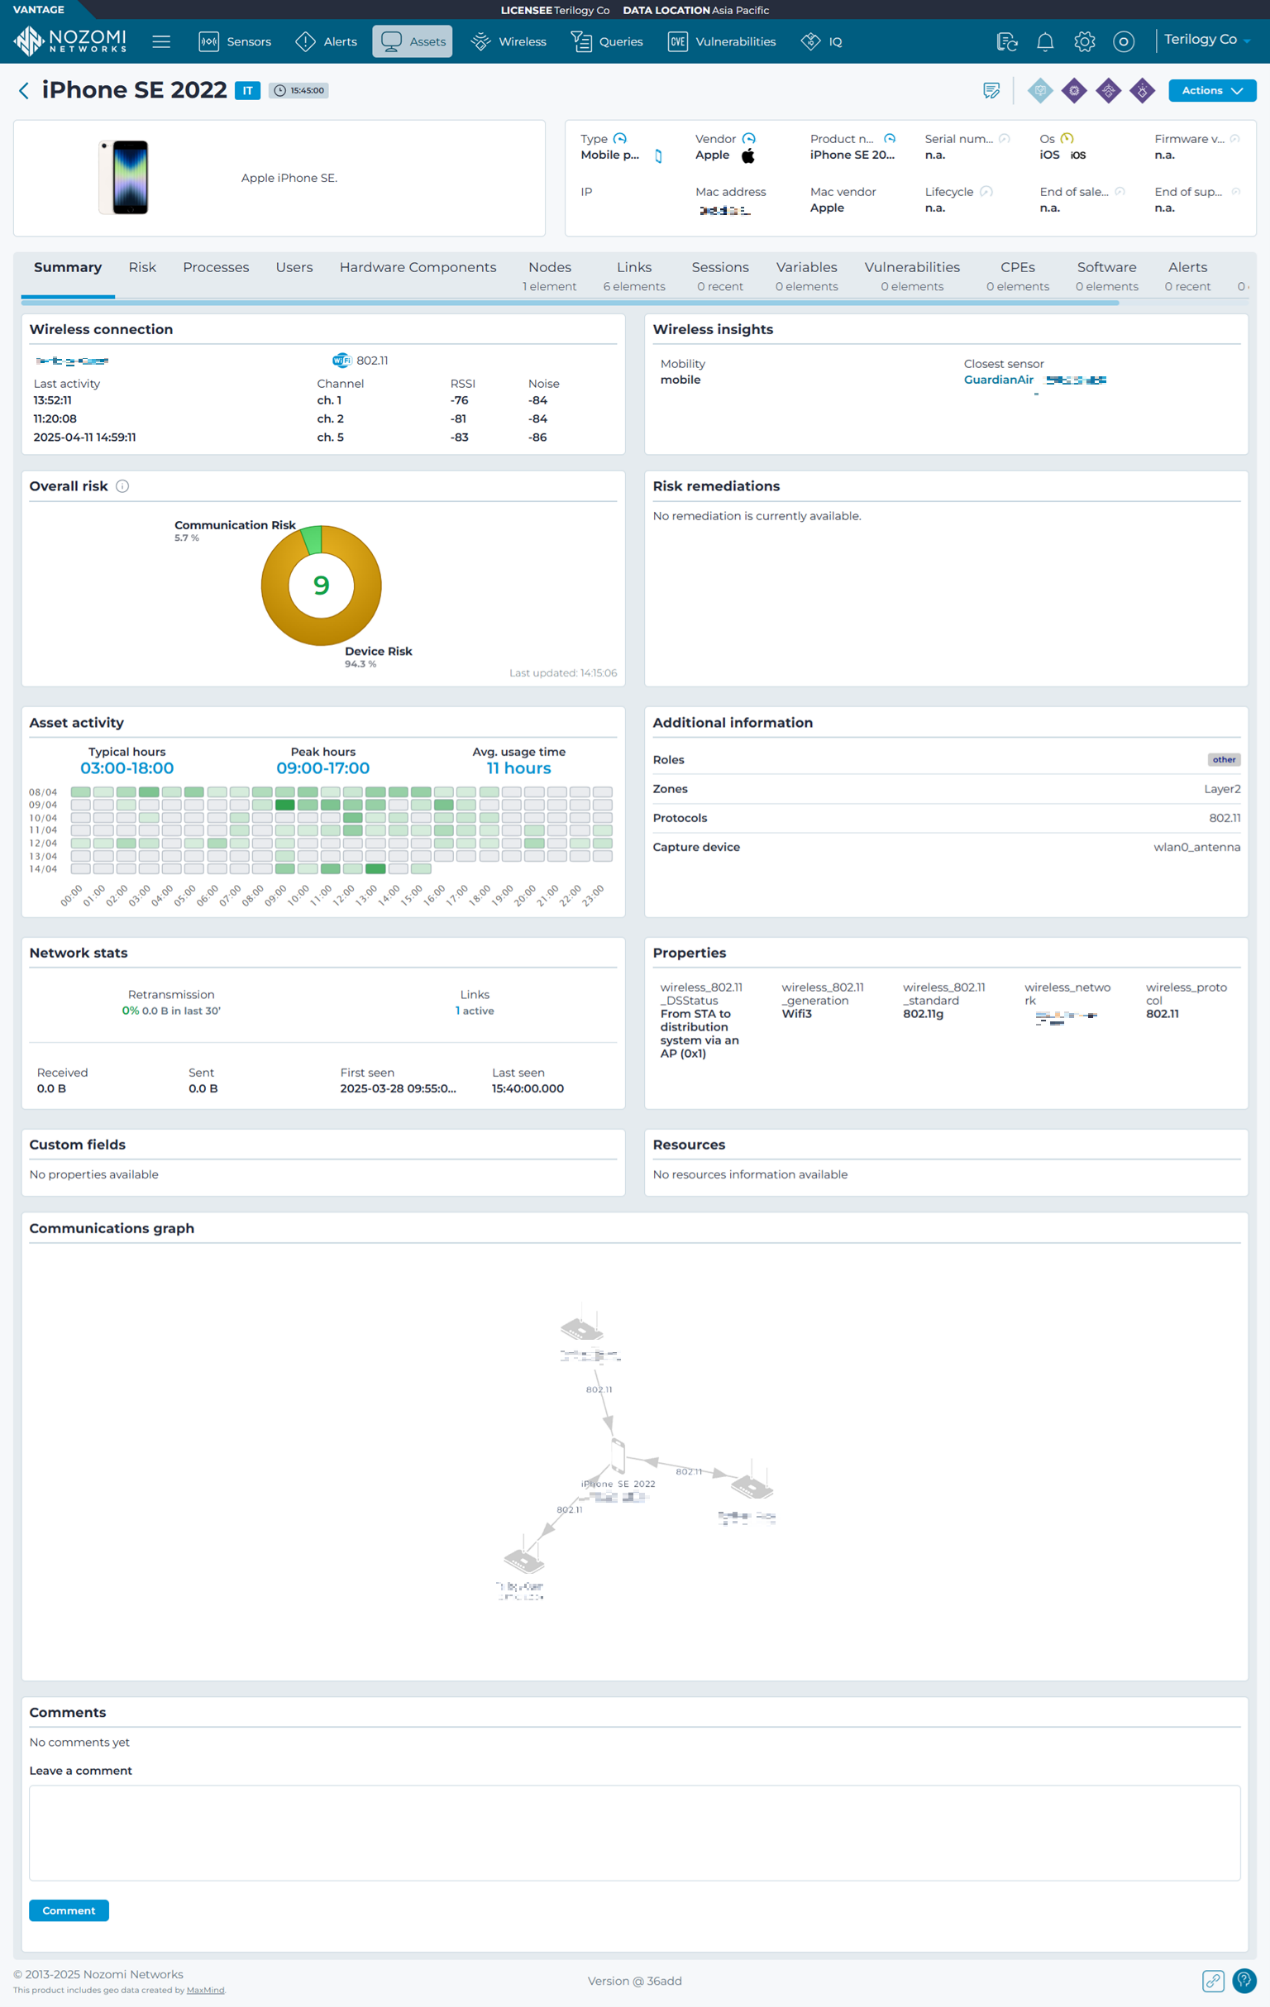Open the hamburger navigation menu
The height and width of the screenshot is (2007, 1270).
[x=161, y=41]
